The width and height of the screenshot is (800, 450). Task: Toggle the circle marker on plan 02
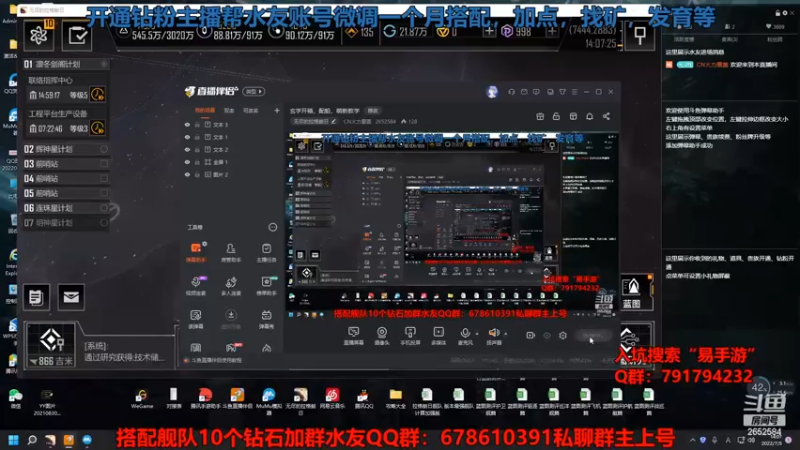tap(104, 149)
